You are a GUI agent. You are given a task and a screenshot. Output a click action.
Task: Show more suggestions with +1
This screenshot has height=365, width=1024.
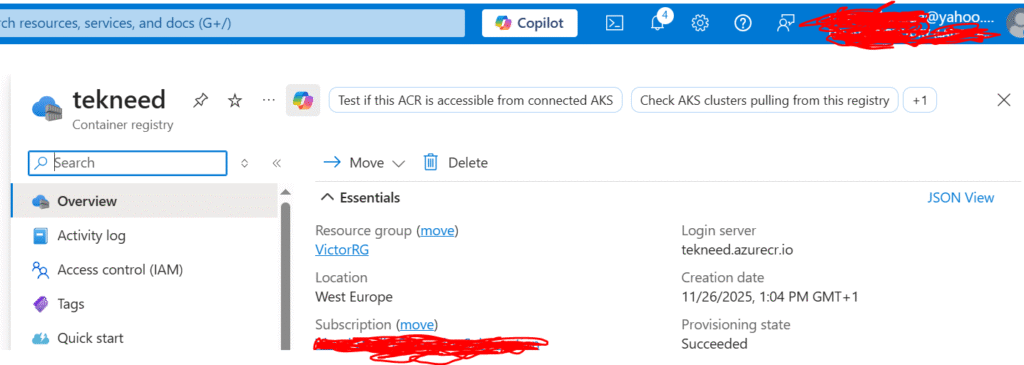coord(920,101)
